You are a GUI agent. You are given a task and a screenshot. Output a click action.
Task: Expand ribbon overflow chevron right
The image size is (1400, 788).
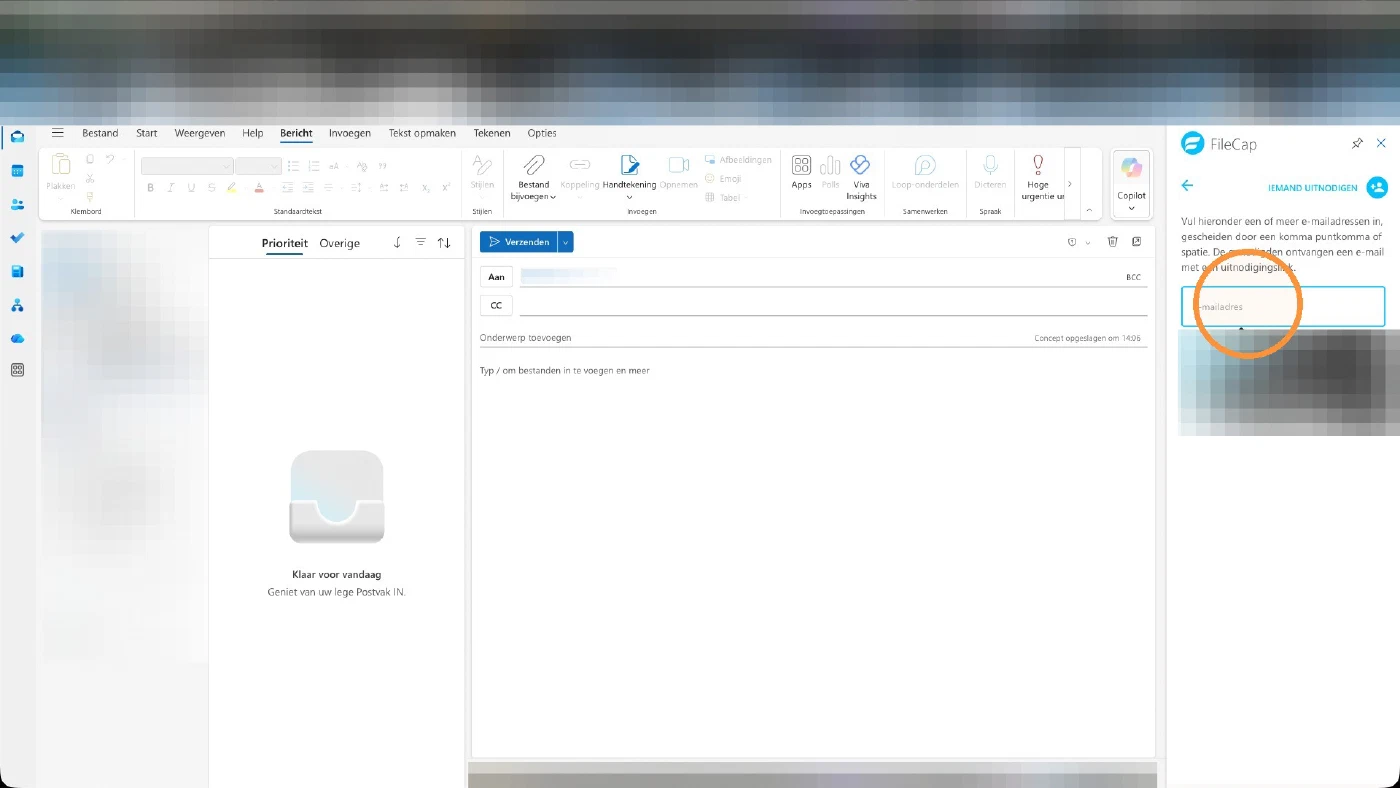point(1071,184)
